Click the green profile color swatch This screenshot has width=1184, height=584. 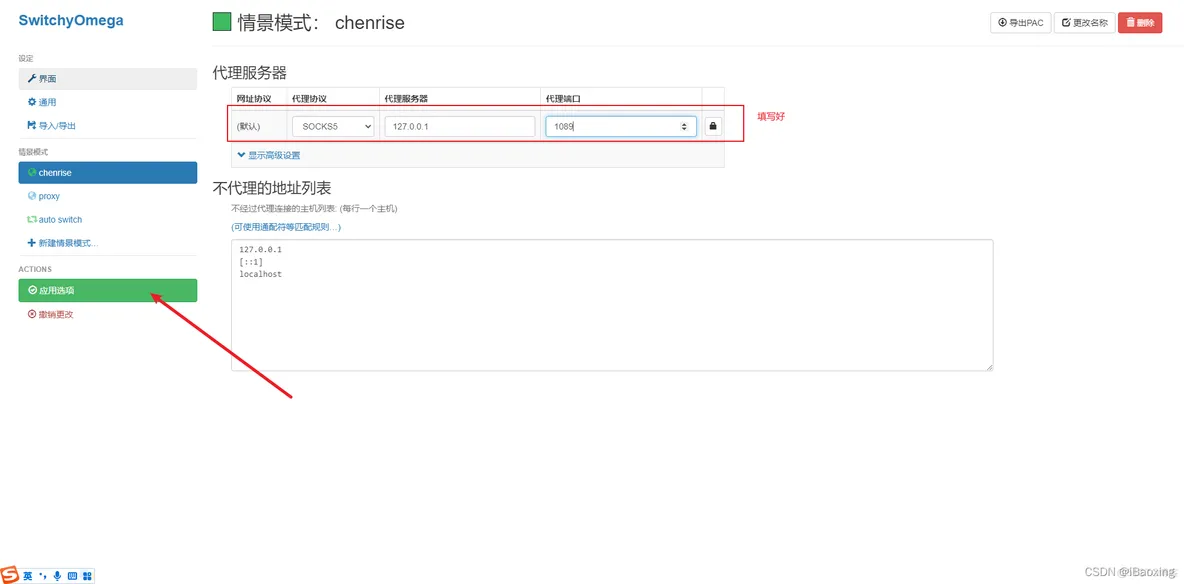[x=222, y=23]
